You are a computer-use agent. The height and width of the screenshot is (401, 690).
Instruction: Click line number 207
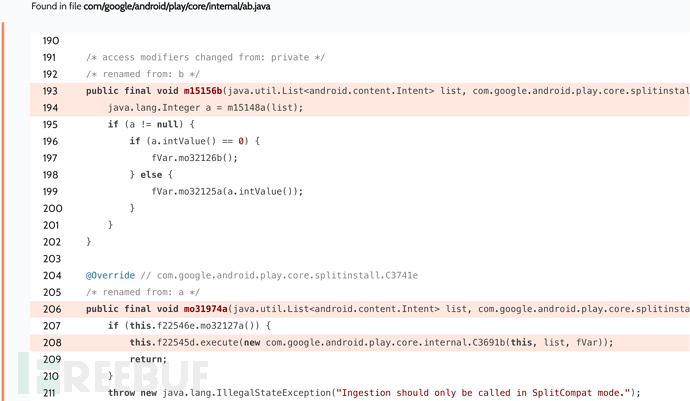point(52,326)
